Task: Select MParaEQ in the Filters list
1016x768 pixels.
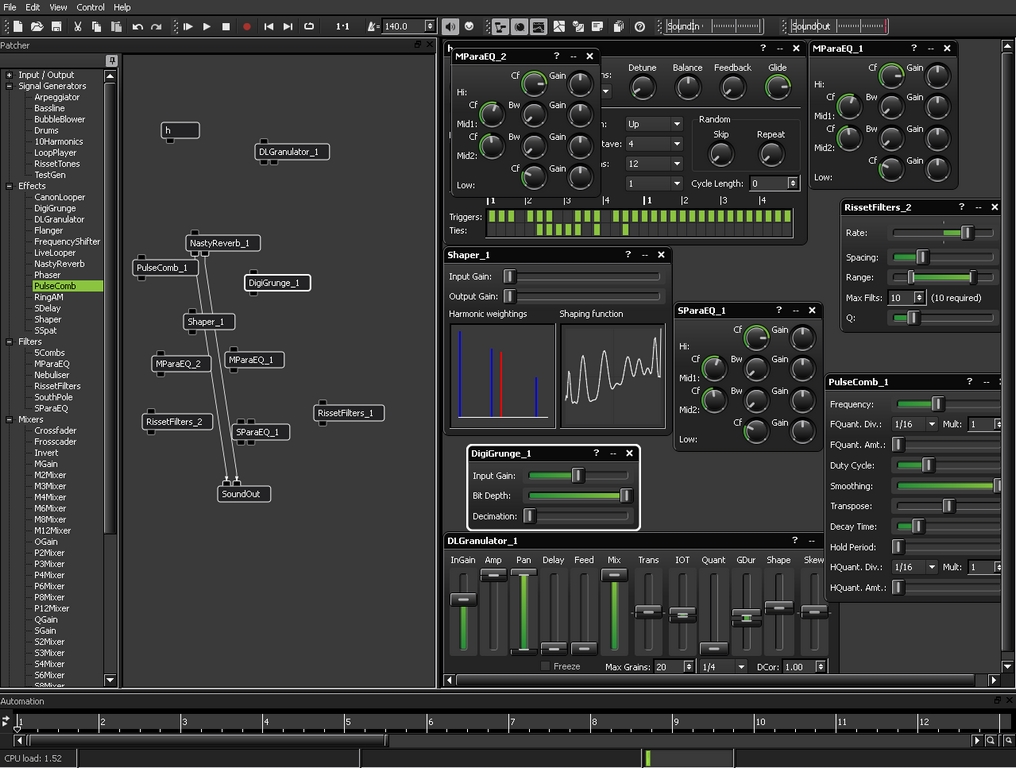Action: click(x=51, y=364)
